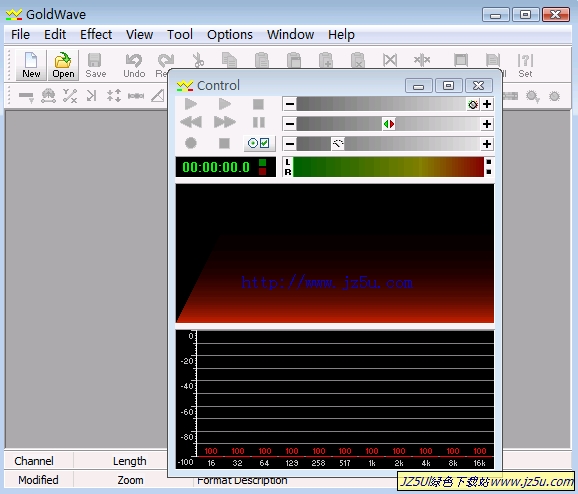
Task: Click minus button on balance slider
Action: (x=290, y=124)
